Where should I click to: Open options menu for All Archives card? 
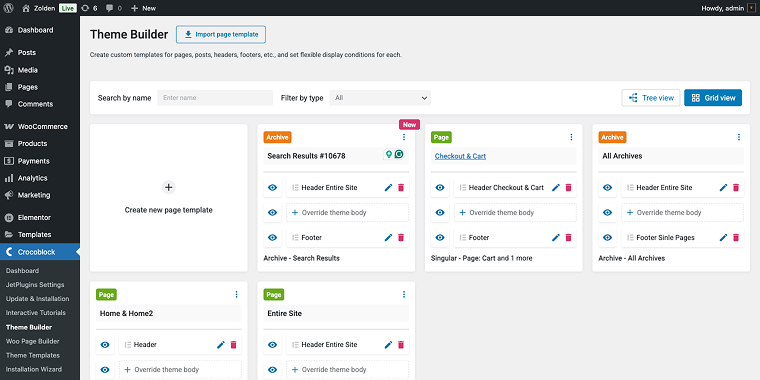pyautogui.click(x=739, y=137)
